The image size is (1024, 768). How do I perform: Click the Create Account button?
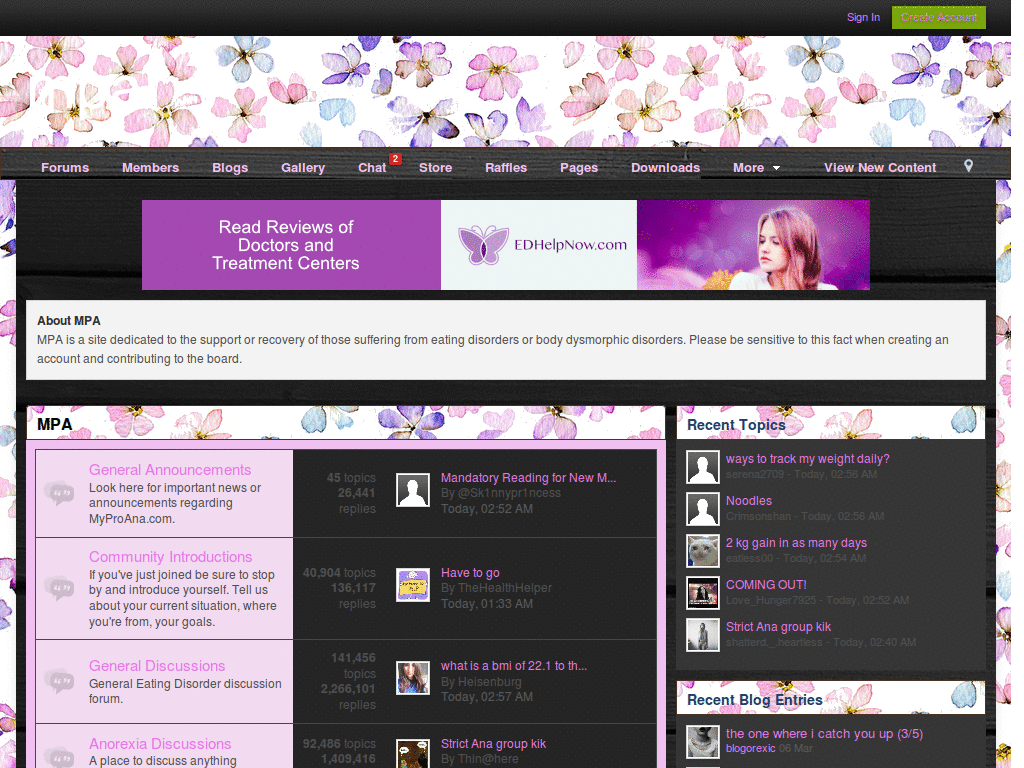click(x=938, y=17)
